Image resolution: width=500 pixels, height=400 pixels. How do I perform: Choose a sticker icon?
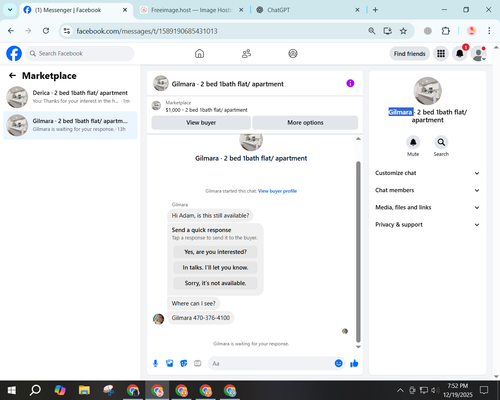tap(183, 363)
